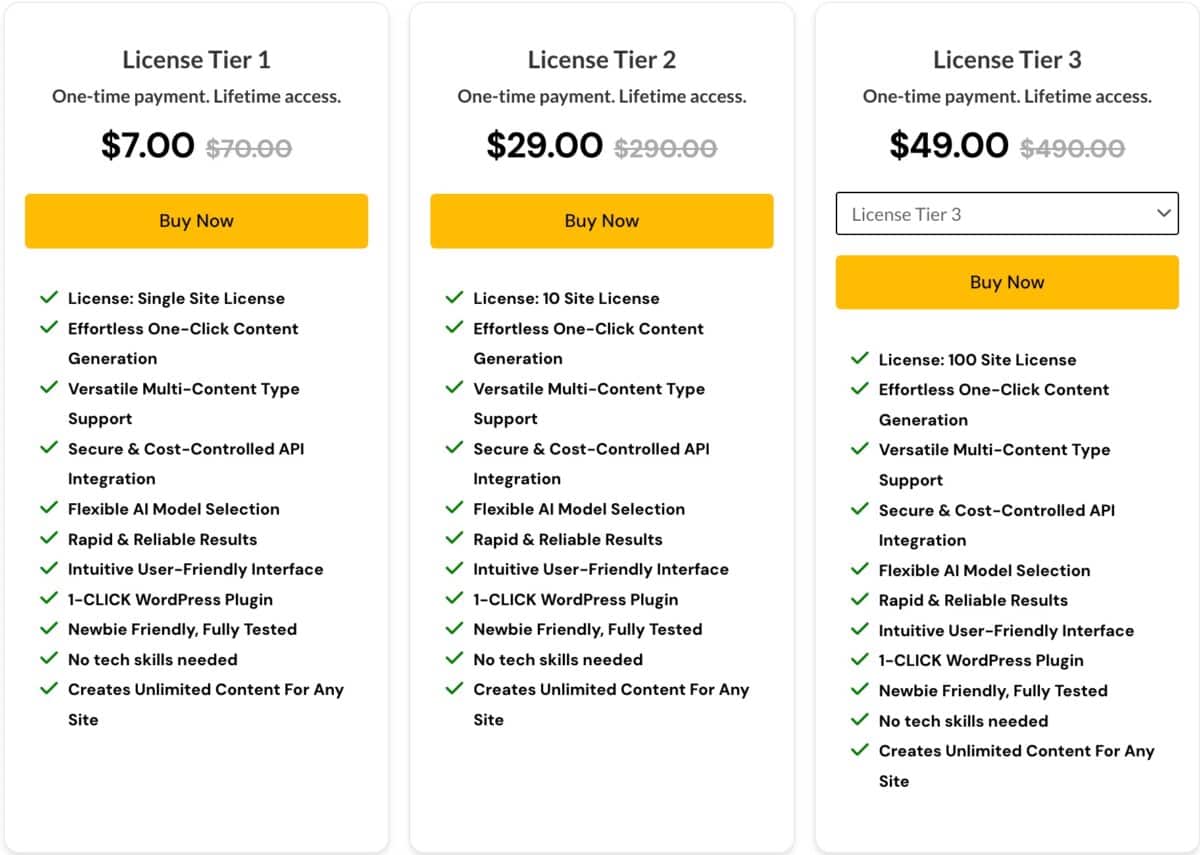
Task: Click the dropdown chevron arrow in Tier 3
Action: click(1163, 213)
